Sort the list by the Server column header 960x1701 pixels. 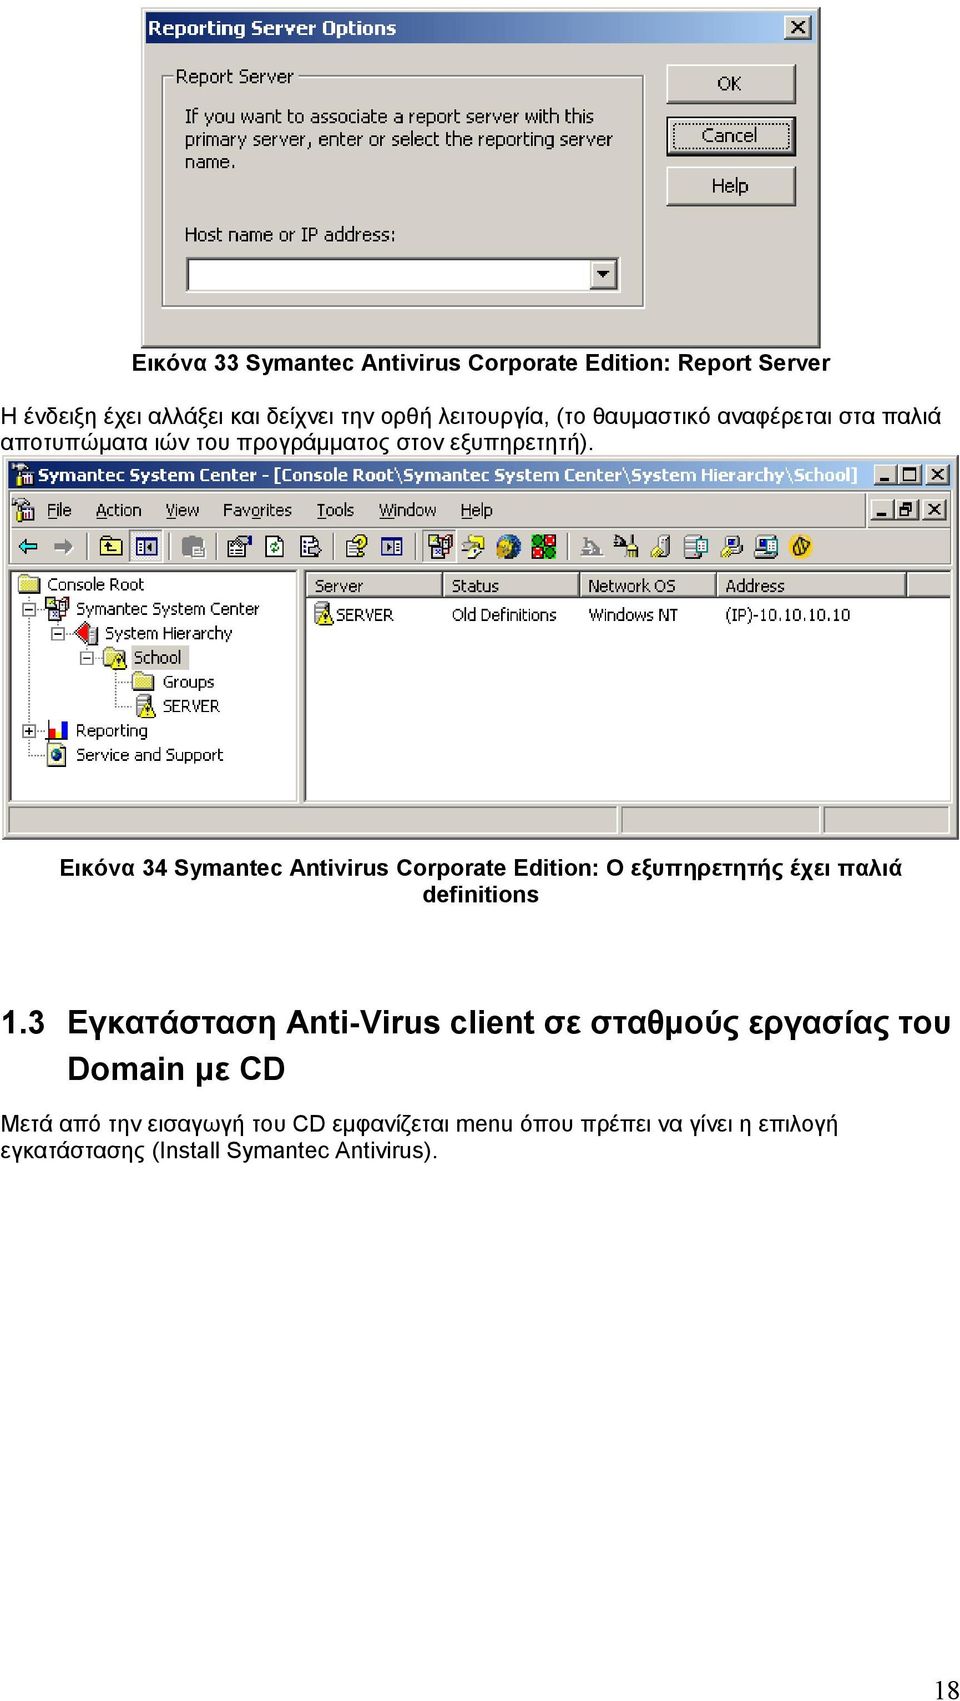(x=373, y=585)
